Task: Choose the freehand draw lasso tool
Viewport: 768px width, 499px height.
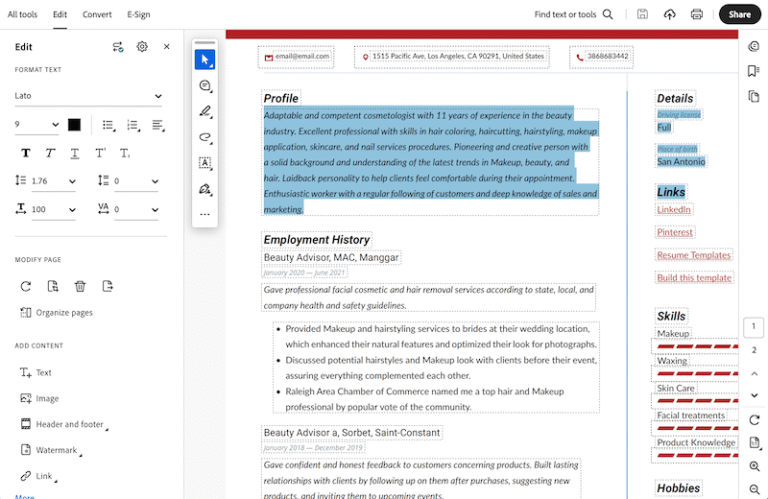Action: pyautogui.click(x=205, y=137)
